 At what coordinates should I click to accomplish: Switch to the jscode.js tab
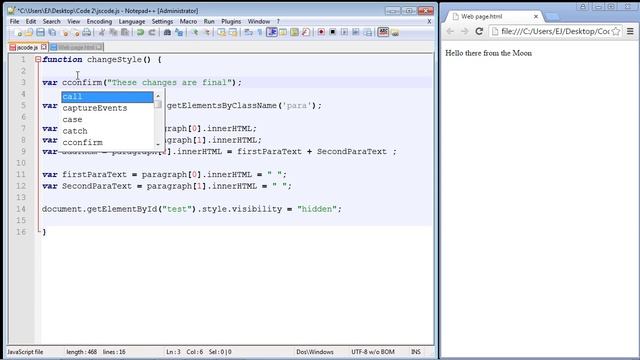[x=27, y=47]
